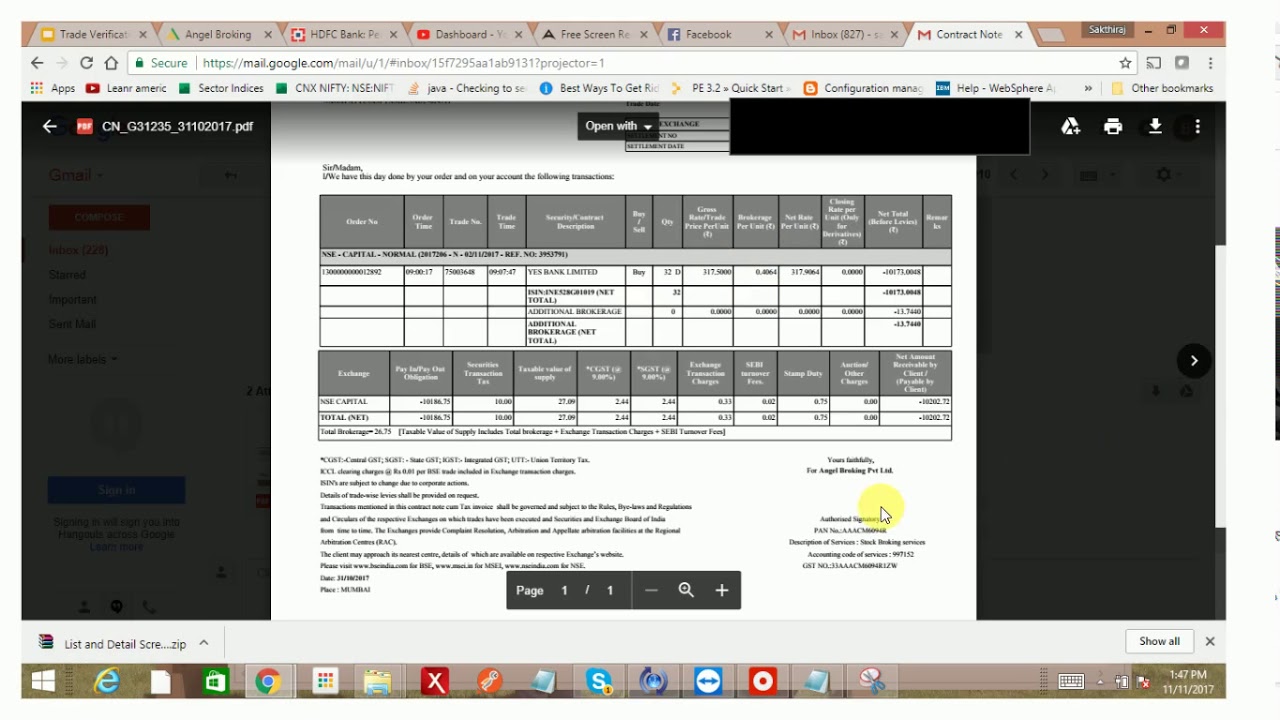Image resolution: width=1280 pixels, height=720 pixels.
Task: Click the Cast icon in toolbar
Action: tap(1154, 62)
